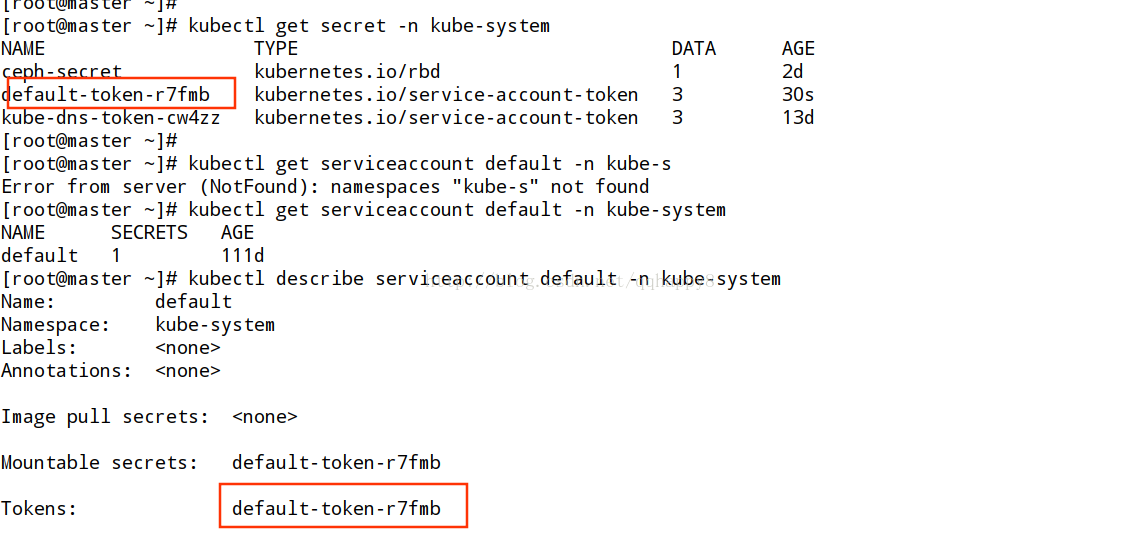This screenshot has width=1121, height=541.
Task: Click the 111d serviceaccount age value
Action: 243,255
